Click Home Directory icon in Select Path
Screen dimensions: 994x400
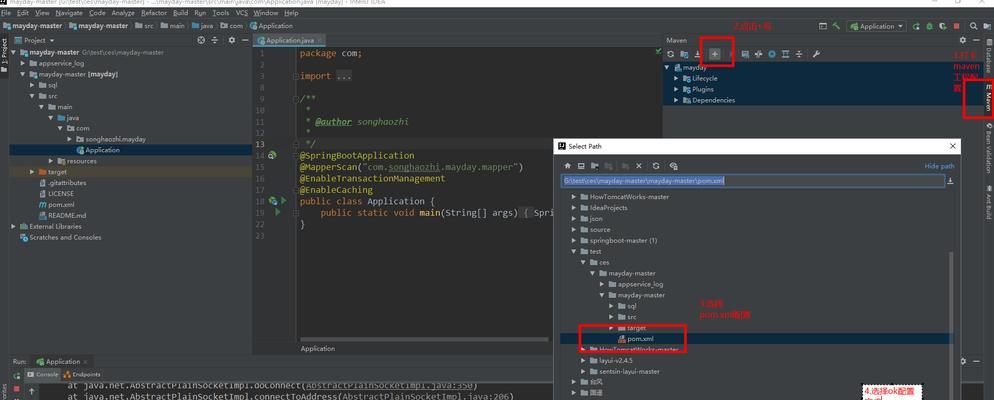pyautogui.click(x=567, y=165)
